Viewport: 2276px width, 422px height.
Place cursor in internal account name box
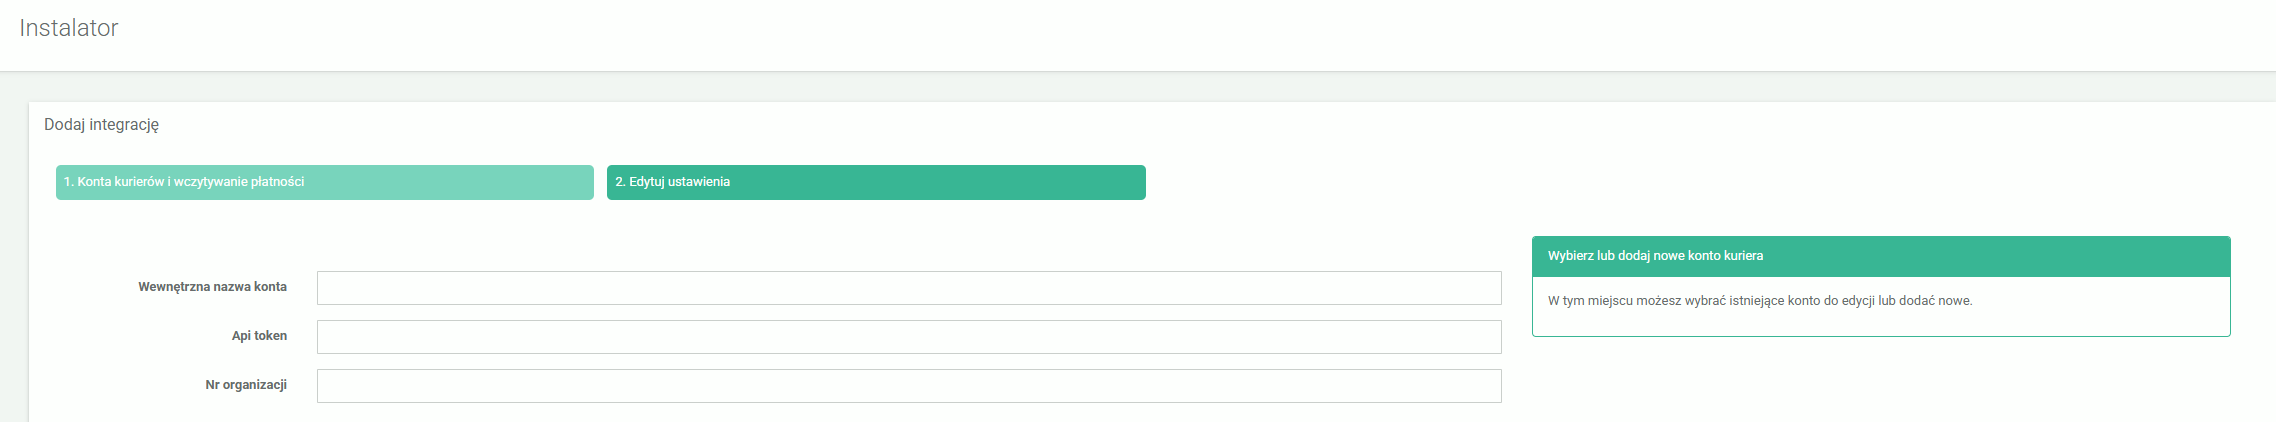[x=908, y=288]
